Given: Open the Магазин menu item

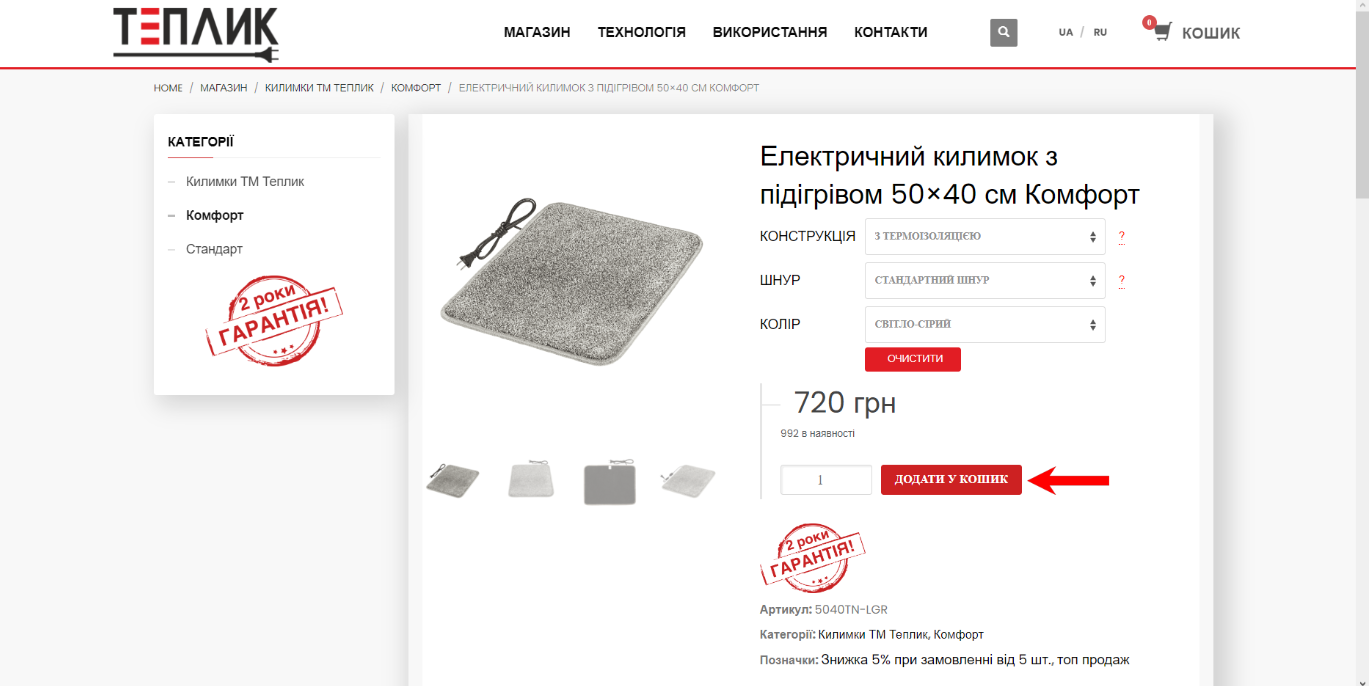Looking at the screenshot, I should (x=537, y=32).
